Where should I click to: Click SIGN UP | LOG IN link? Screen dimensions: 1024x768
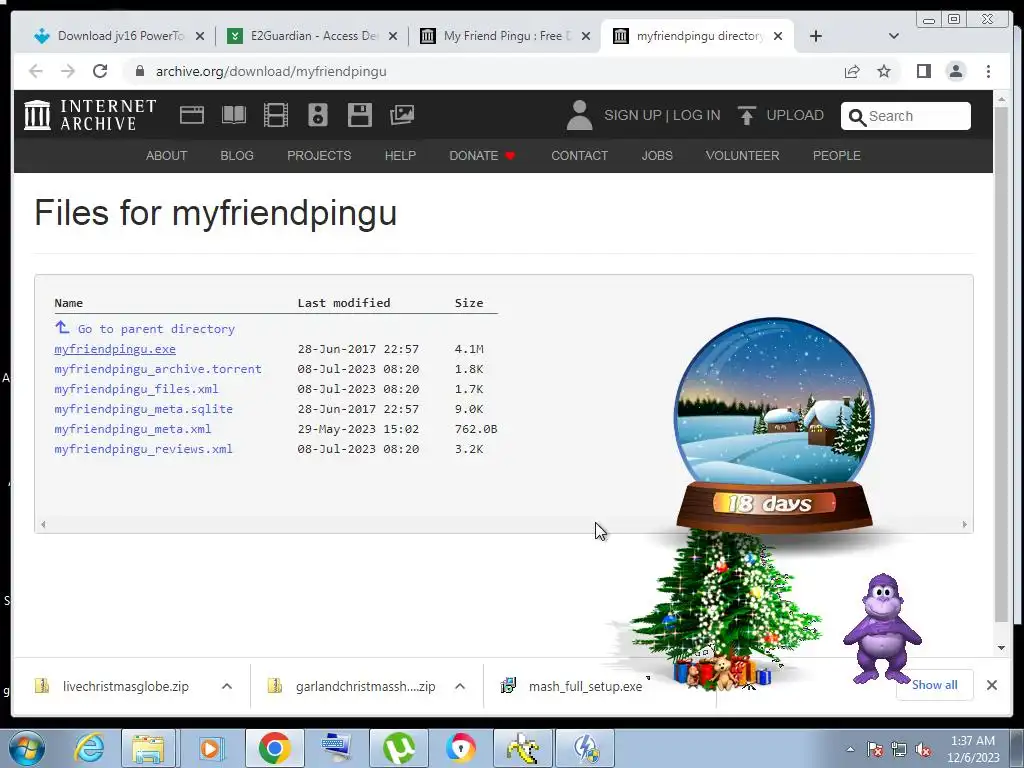click(x=662, y=115)
